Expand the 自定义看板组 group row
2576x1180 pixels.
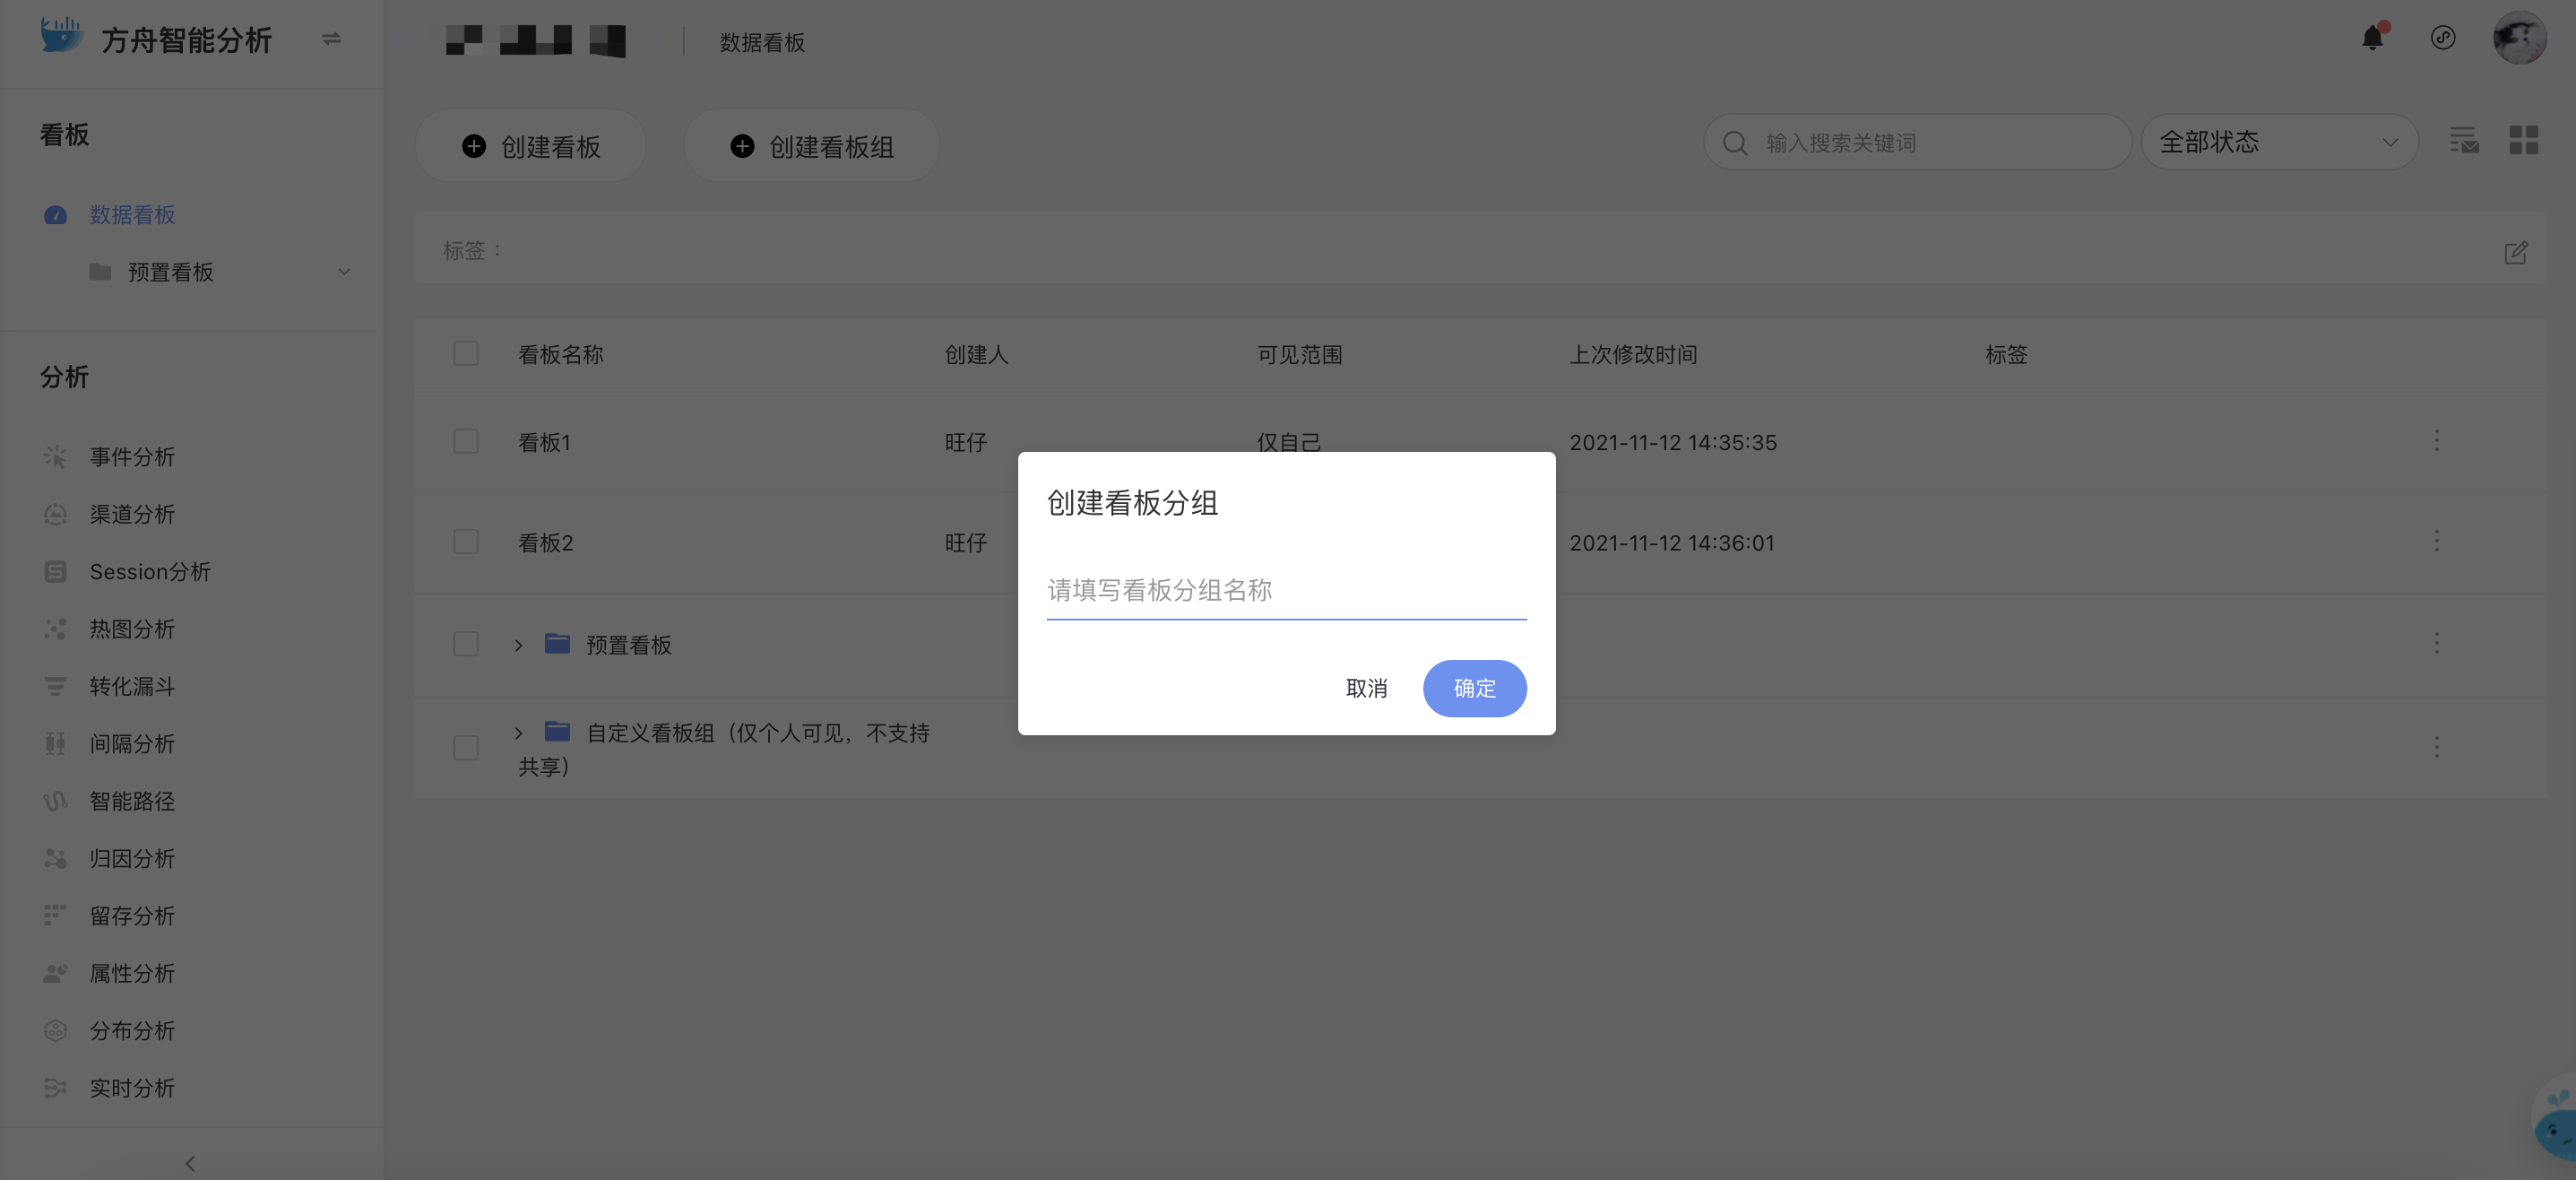[x=518, y=733]
